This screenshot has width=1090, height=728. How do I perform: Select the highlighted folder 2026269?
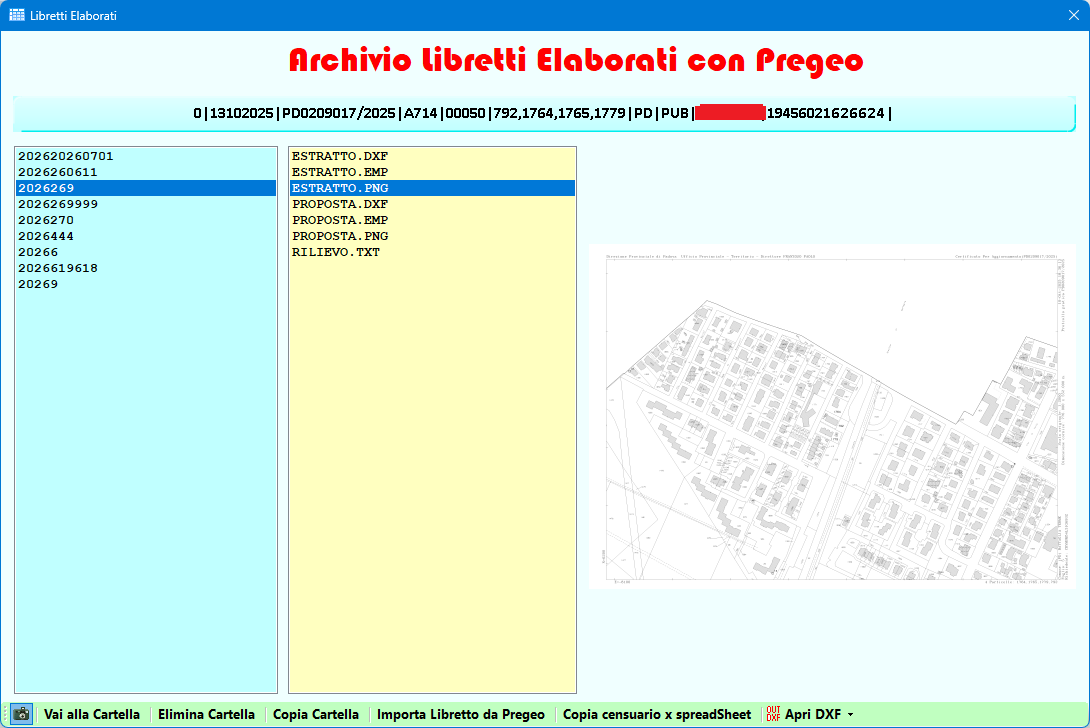[x=146, y=188]
